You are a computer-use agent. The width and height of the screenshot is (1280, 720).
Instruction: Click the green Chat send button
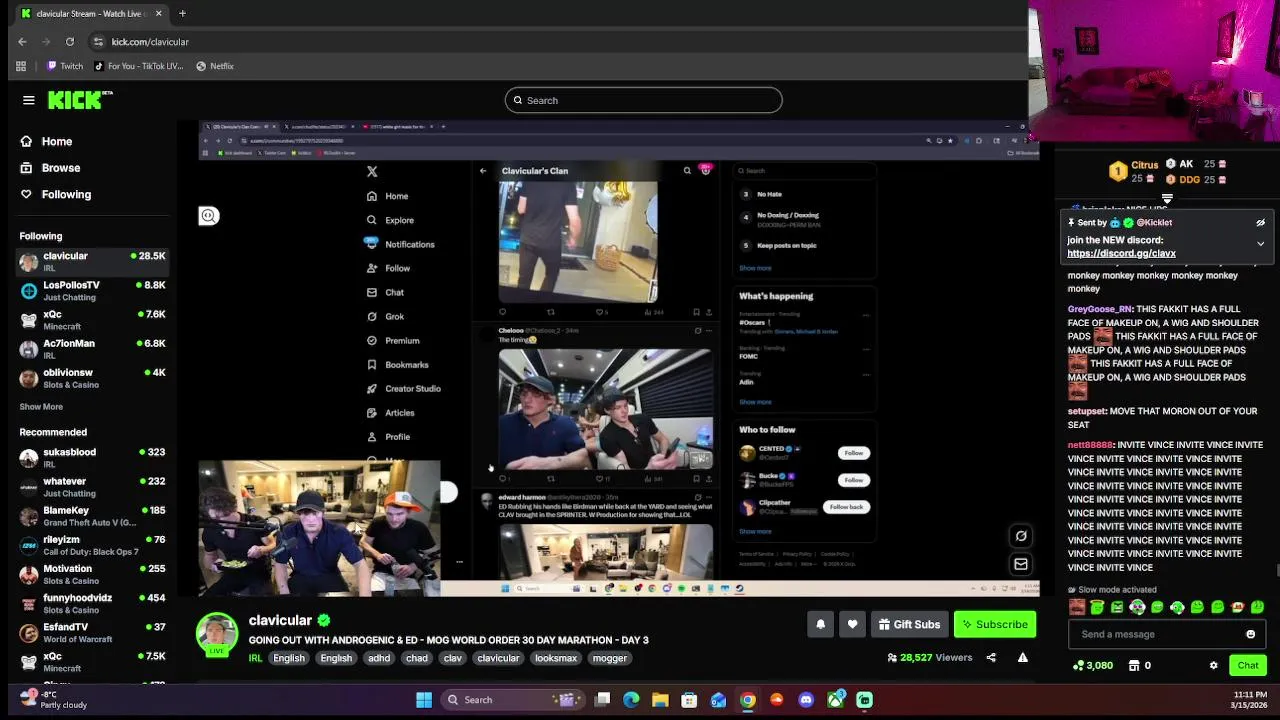click(1248, 665)
